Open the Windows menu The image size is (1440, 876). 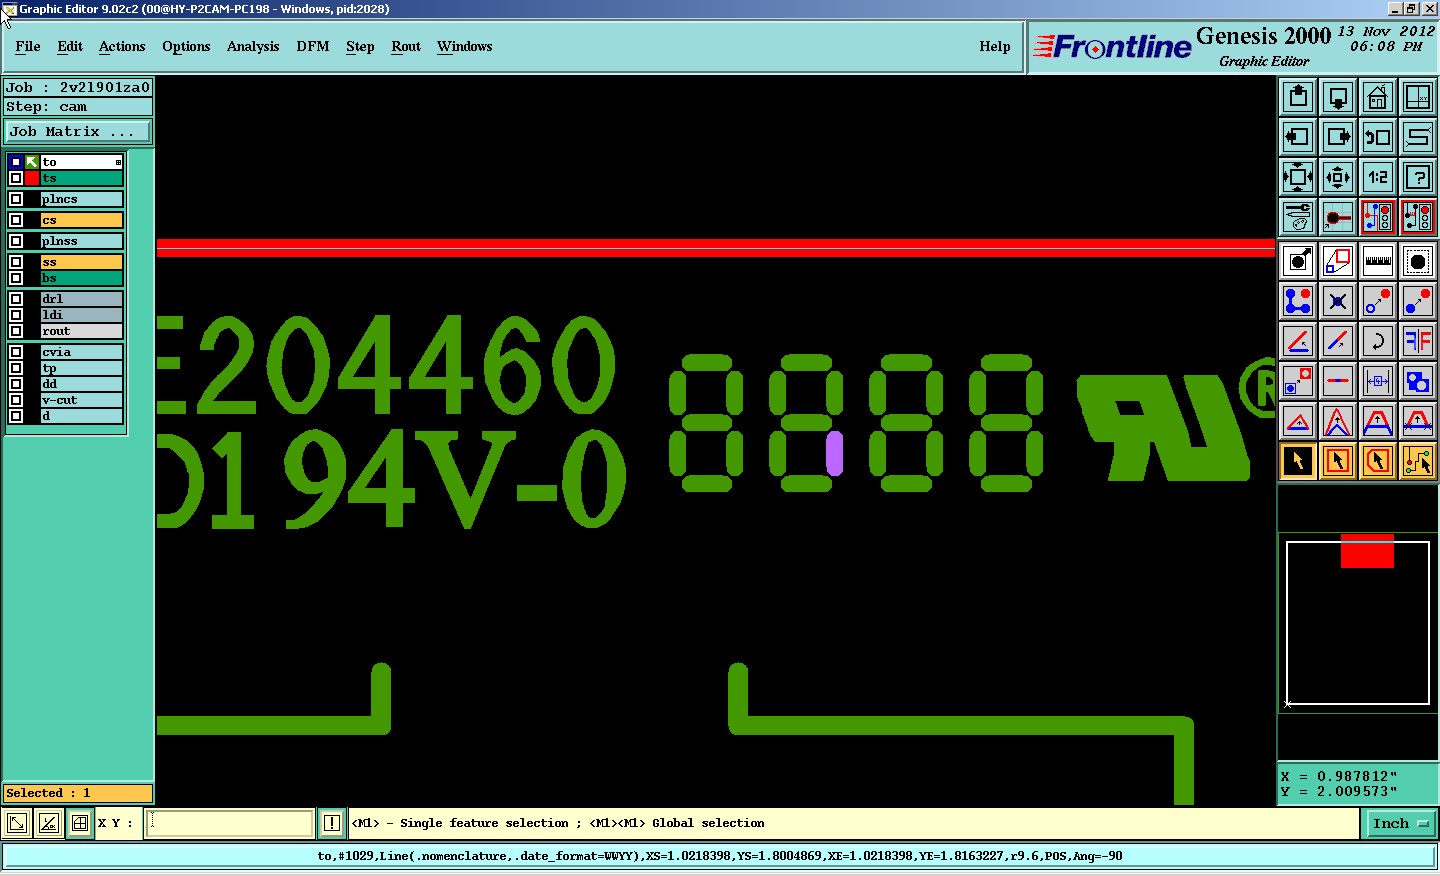tap(464, 46)
